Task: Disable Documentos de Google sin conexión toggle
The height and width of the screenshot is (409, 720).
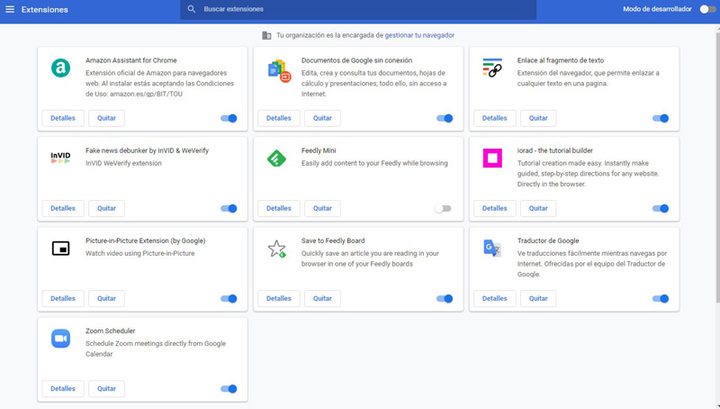Action: point(444,118)
